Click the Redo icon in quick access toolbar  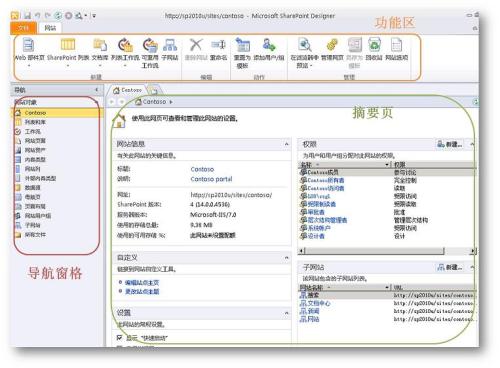pyautogui.click(x=48, y=16)
